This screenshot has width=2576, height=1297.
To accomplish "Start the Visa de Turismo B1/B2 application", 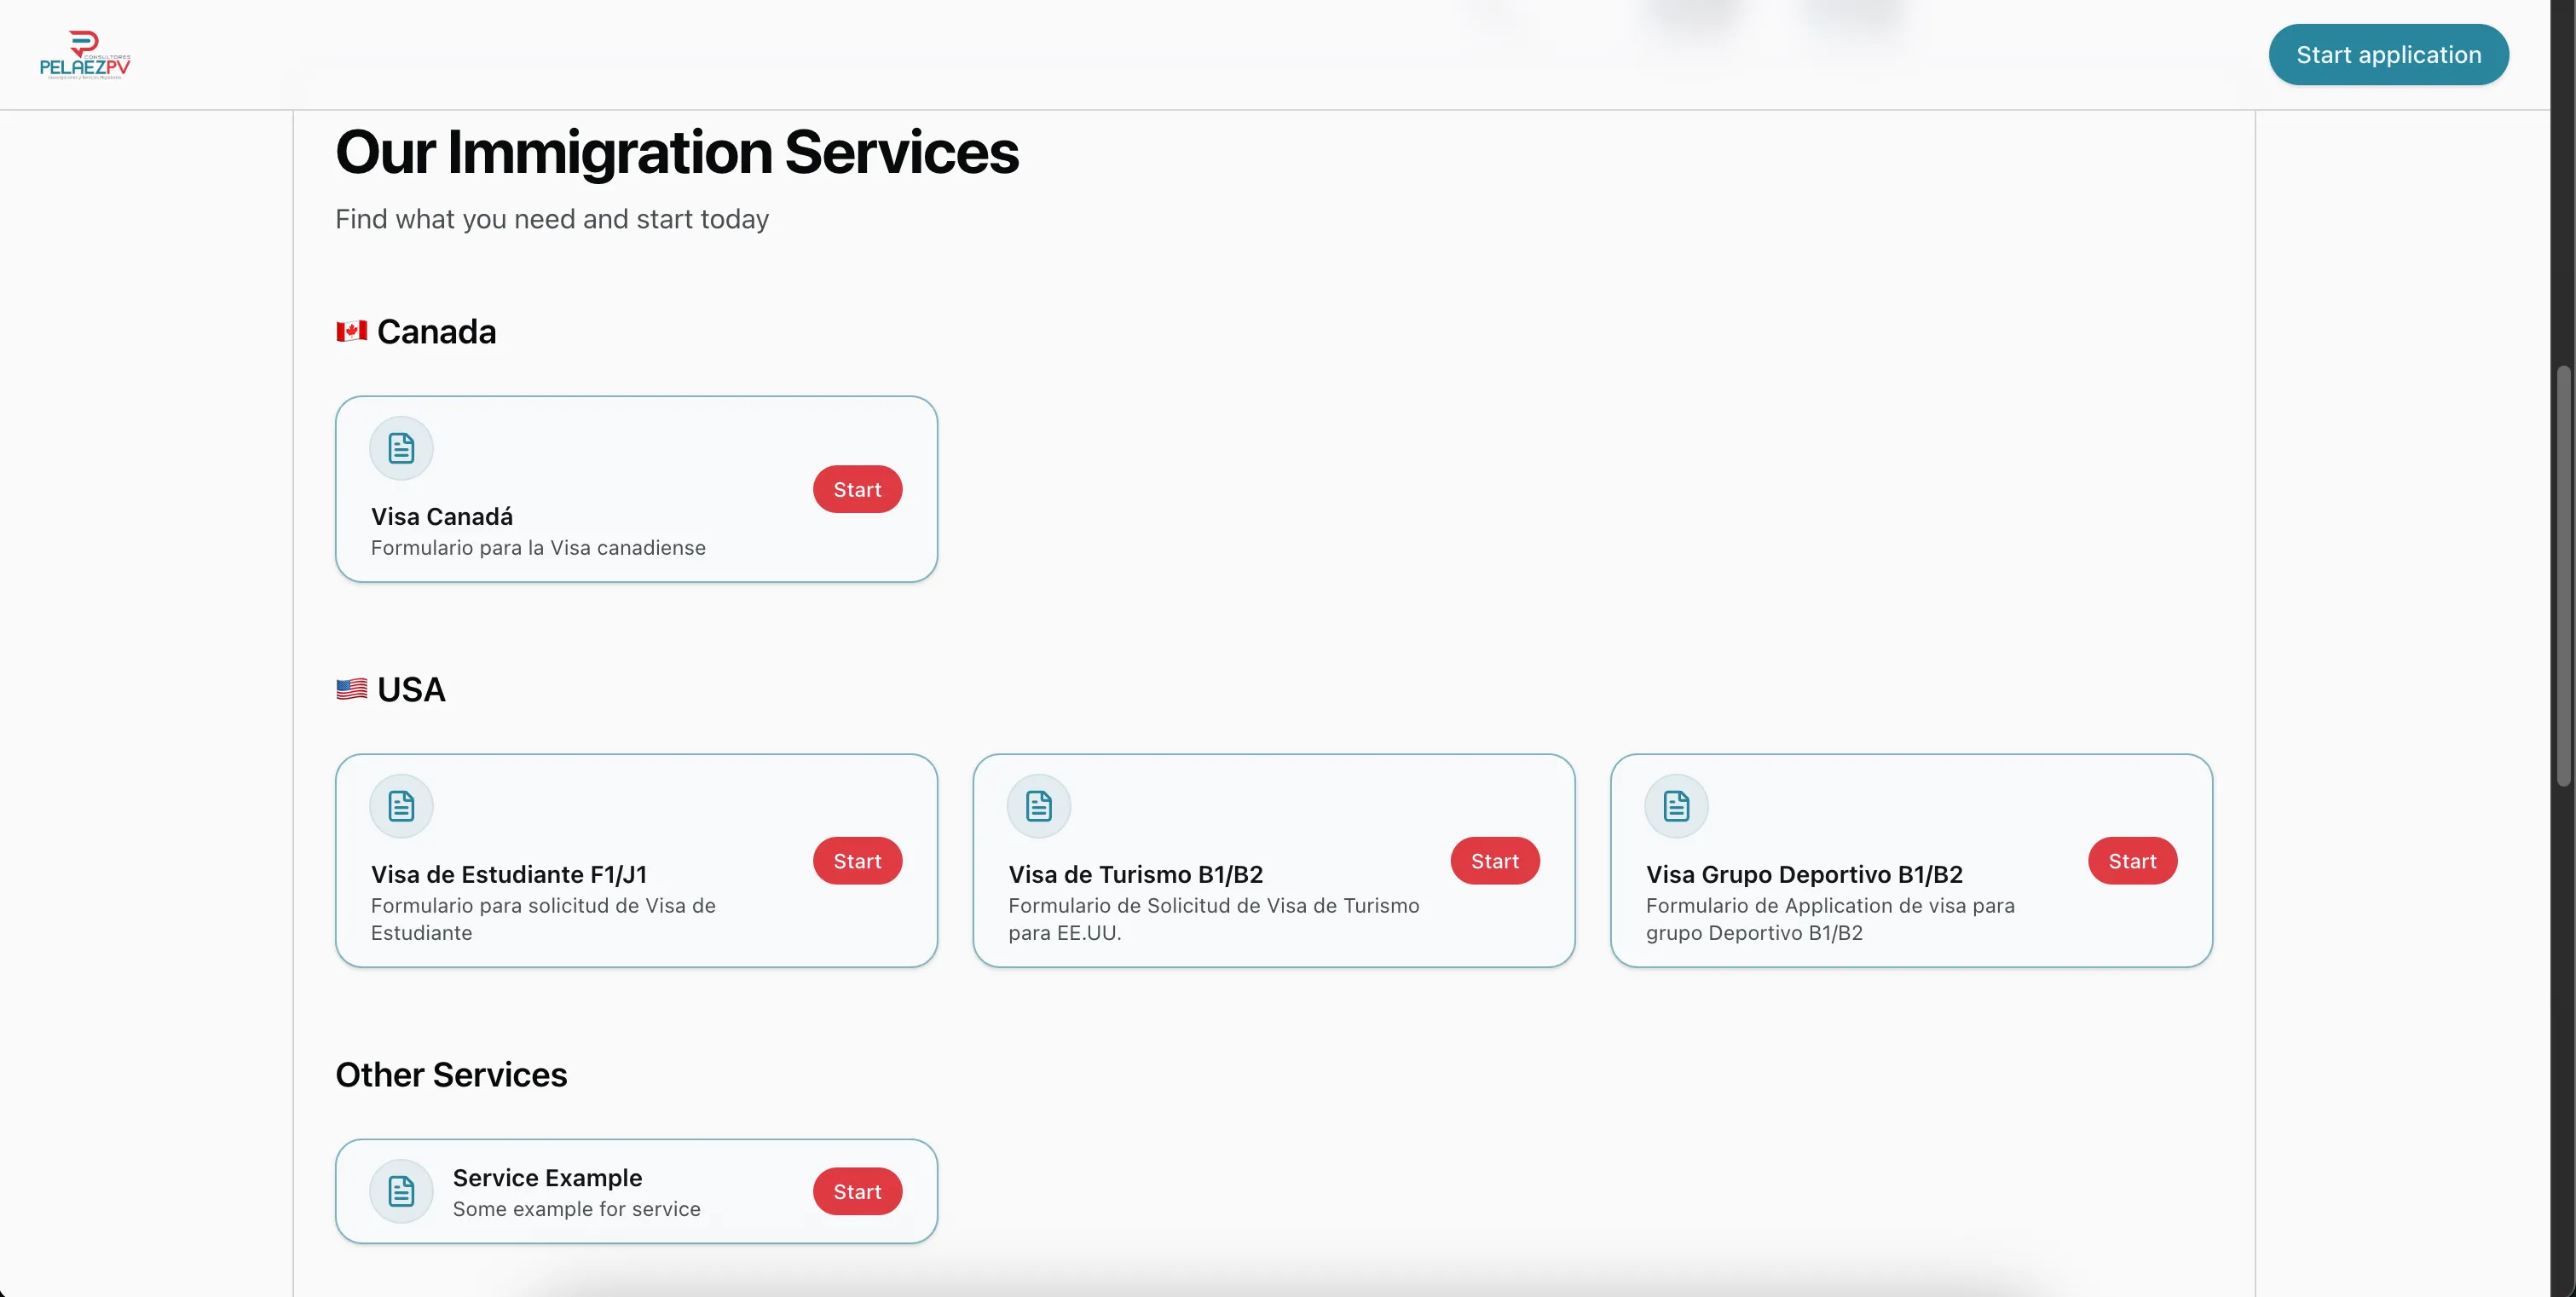I will click(1494, 861).
